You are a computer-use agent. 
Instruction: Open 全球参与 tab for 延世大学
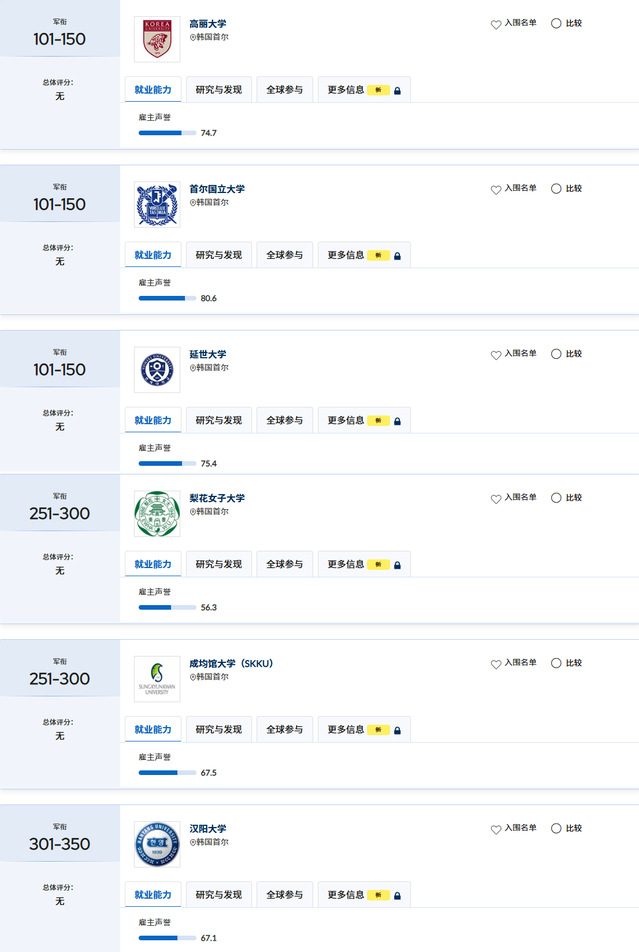click(x=284, y=420)
